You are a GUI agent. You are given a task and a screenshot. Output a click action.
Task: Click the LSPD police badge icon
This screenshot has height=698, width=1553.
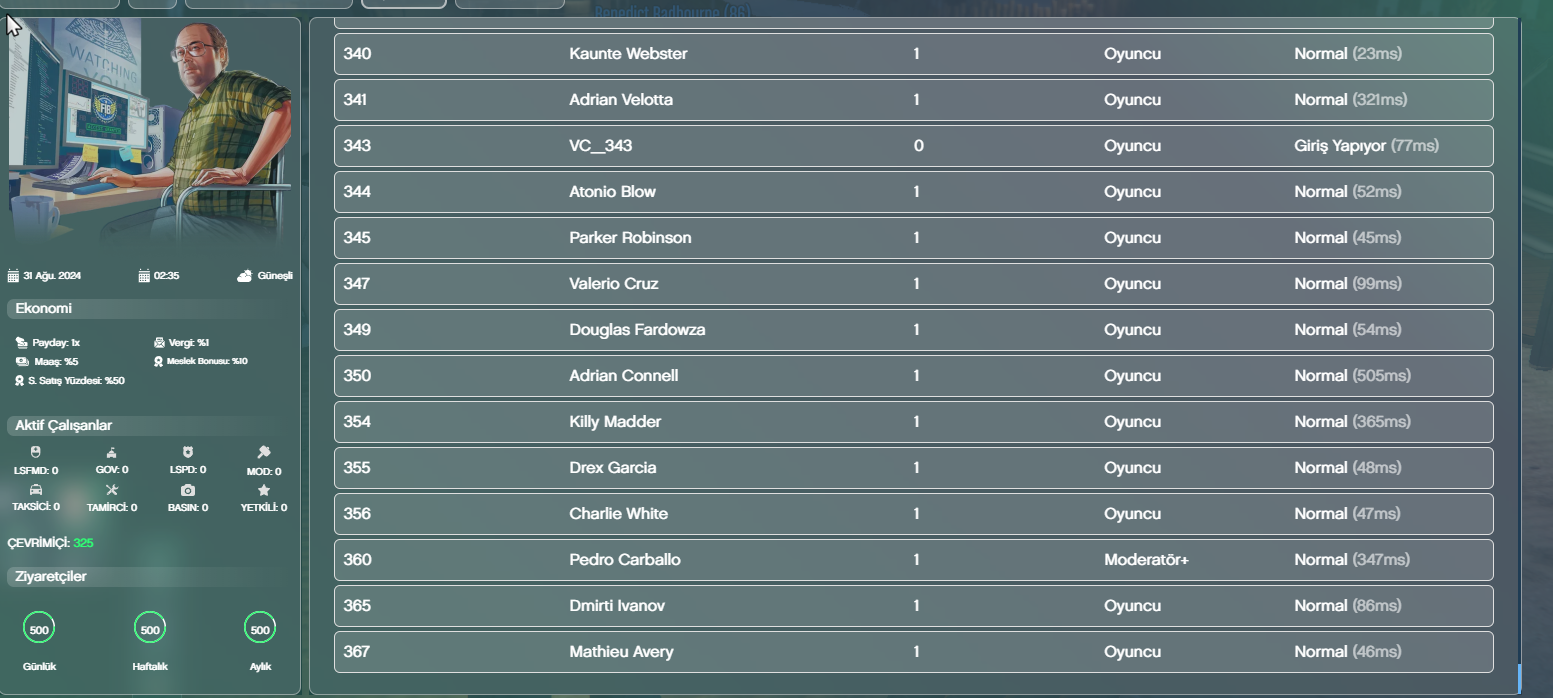pyautogui.click(x=188, y=452)
